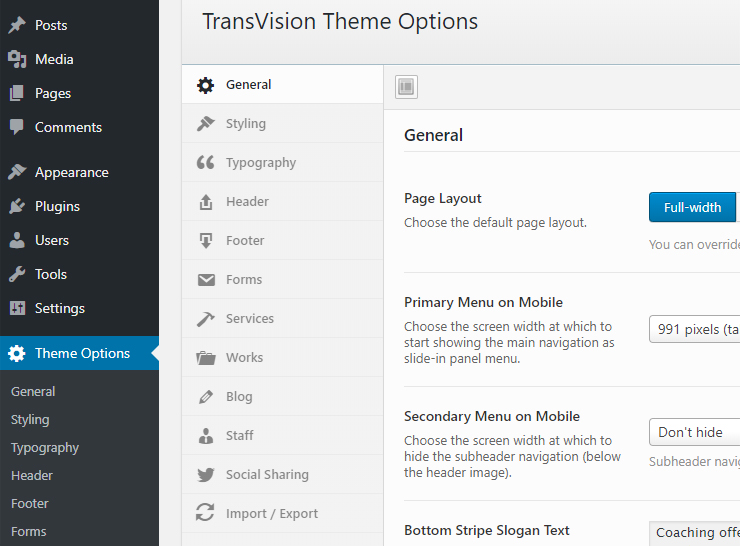Click the quote marks icon beside Typography

[x=205, y=162]
